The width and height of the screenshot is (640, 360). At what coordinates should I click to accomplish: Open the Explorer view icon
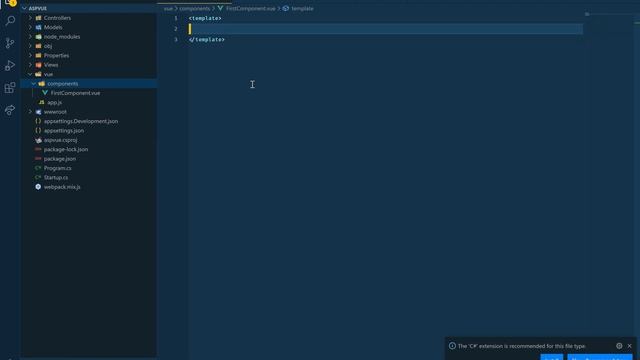coord(10,3)
